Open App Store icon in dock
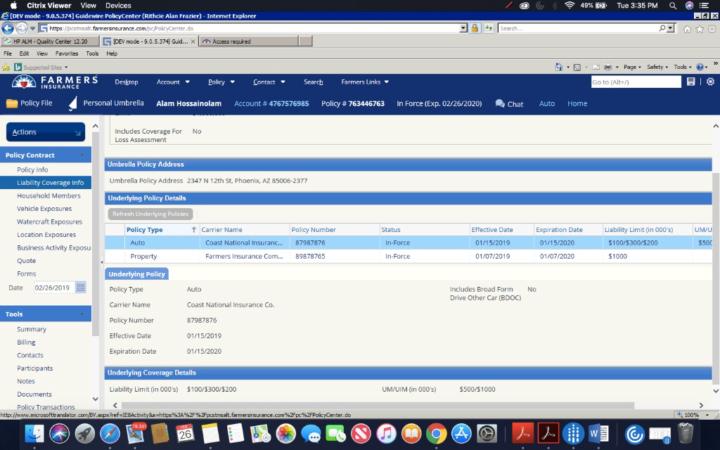The height and width of the screenshot is (450, 720). coord(461,433)
